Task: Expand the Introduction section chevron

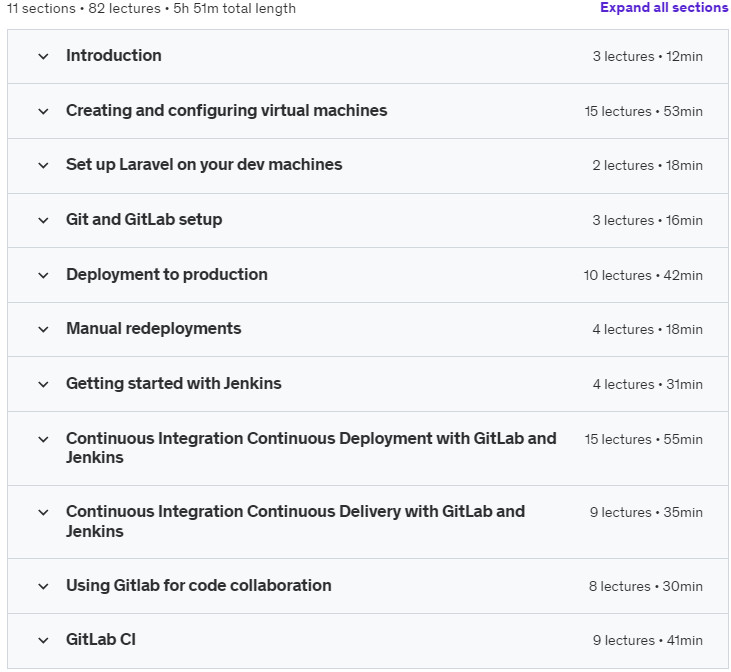Action: pyautogui.click(x=43, y=57)
